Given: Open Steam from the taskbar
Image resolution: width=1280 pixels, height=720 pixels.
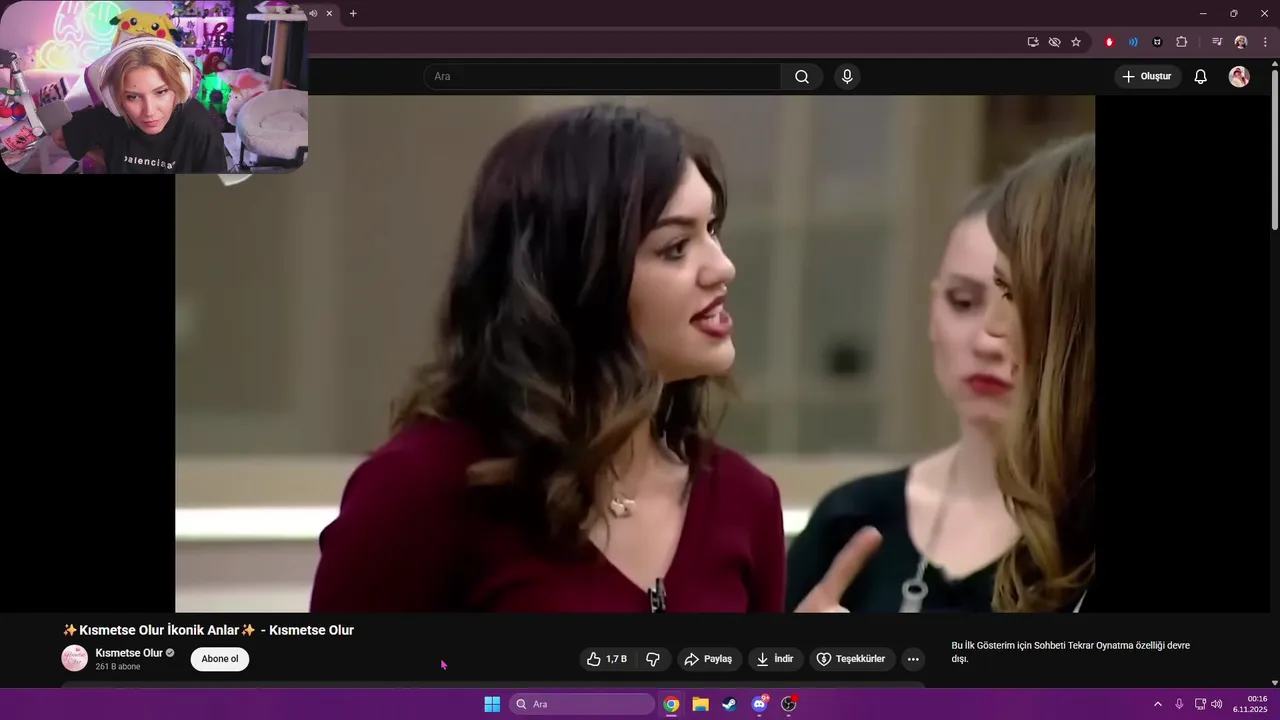Looking at the screenshot, I should pos(729,704).
